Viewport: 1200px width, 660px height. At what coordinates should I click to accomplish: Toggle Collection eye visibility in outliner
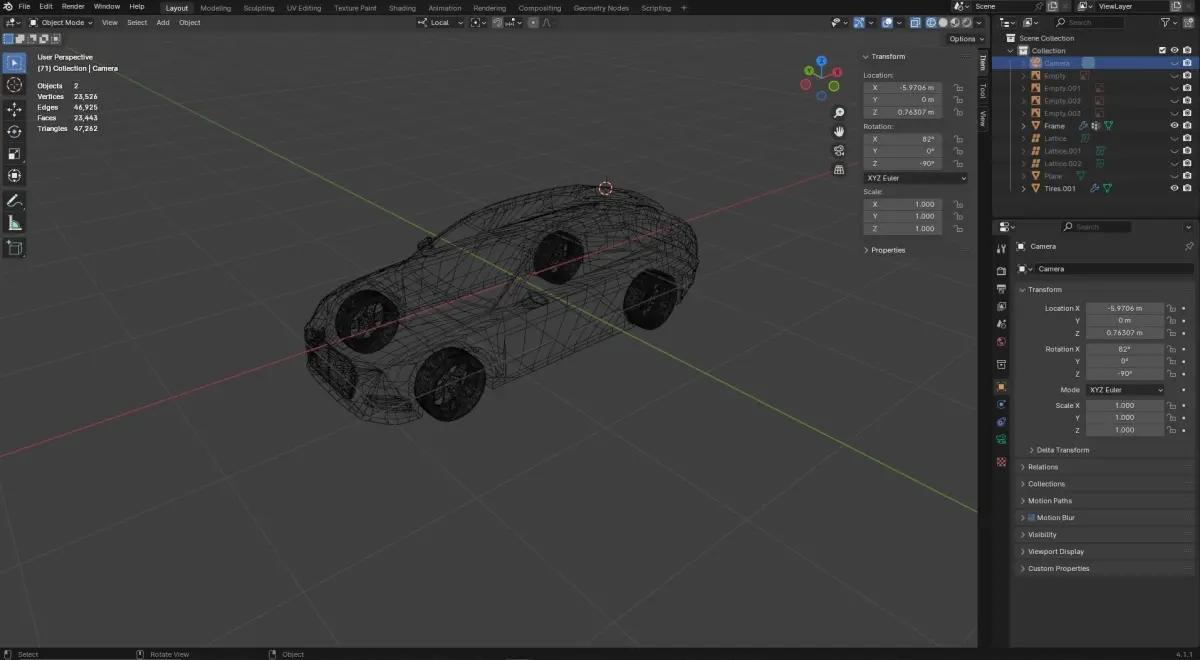click(x=1175, y=50)
